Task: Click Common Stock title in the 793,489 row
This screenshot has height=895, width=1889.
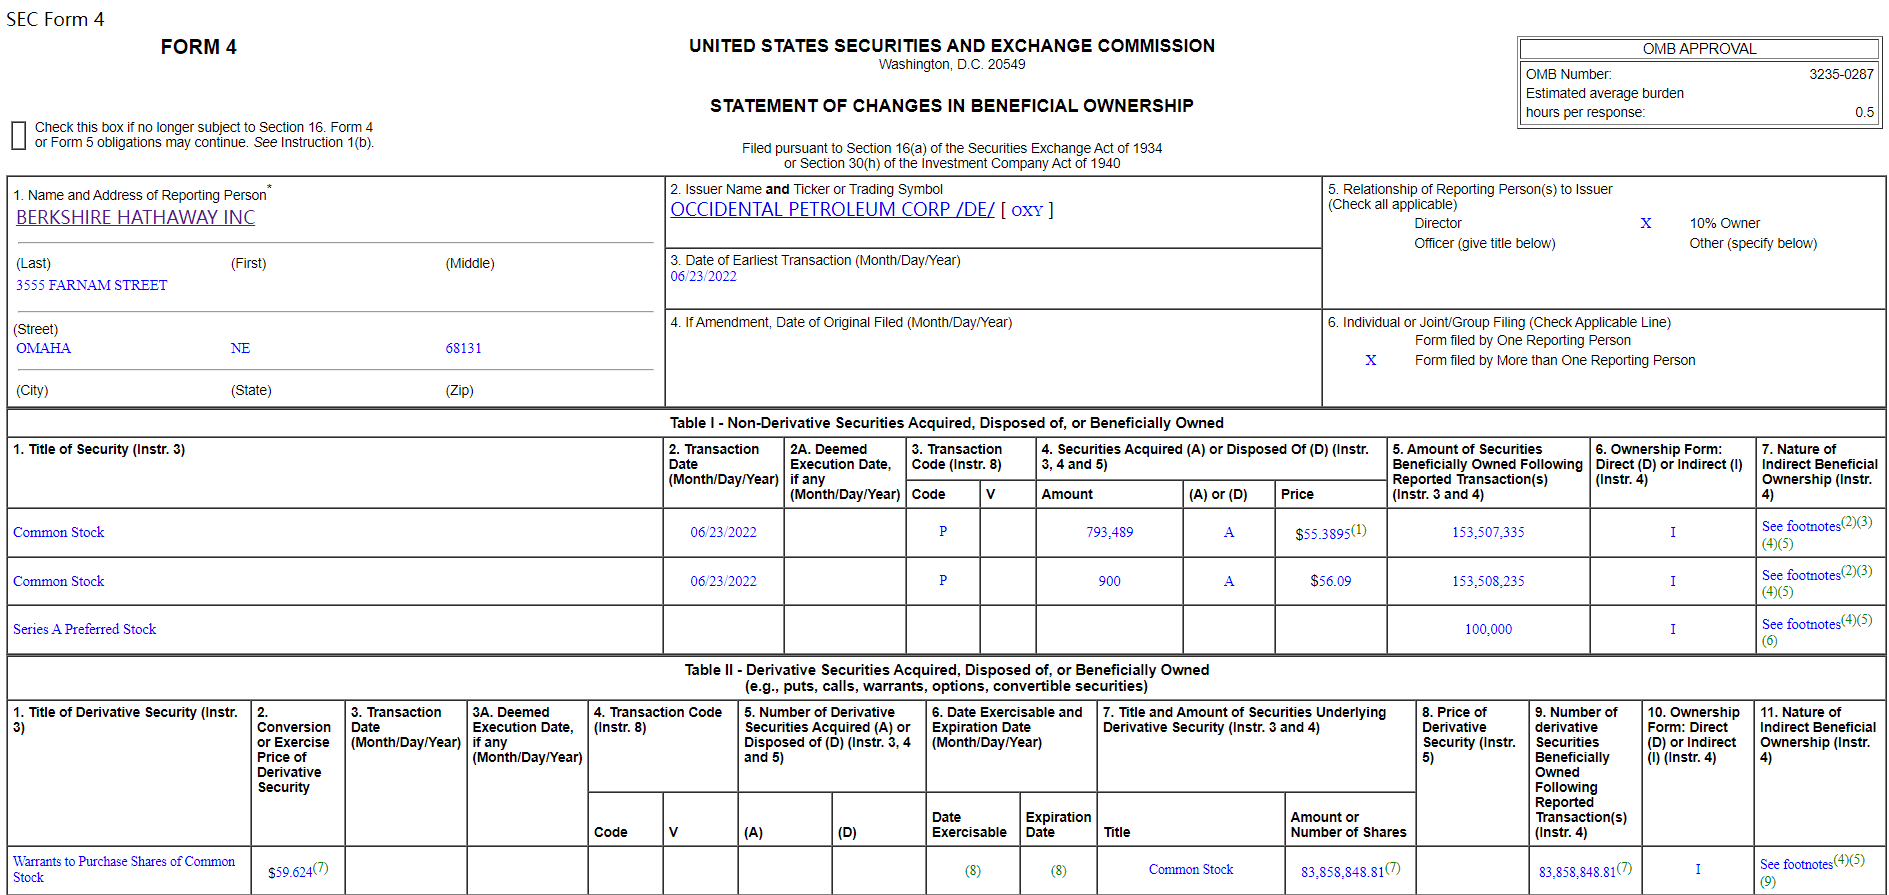Action: click(59, 532)
